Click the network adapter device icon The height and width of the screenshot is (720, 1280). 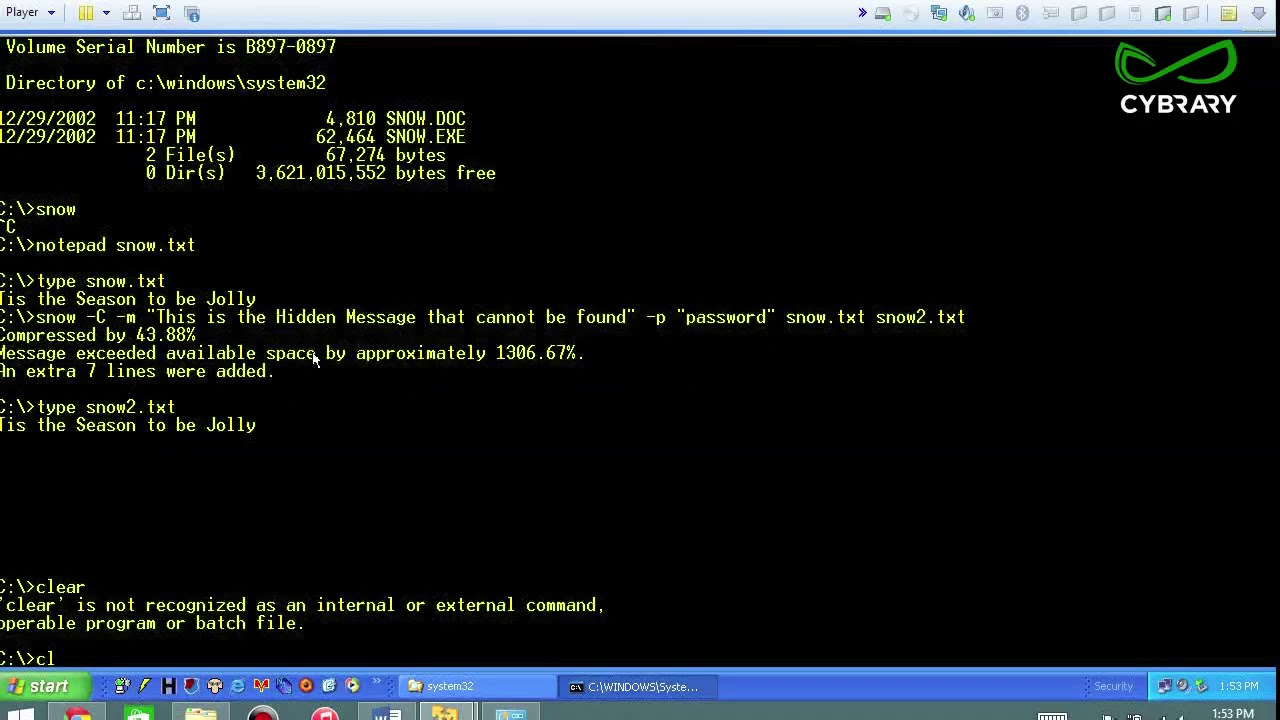pyautogui.click(x=939, y=13)
